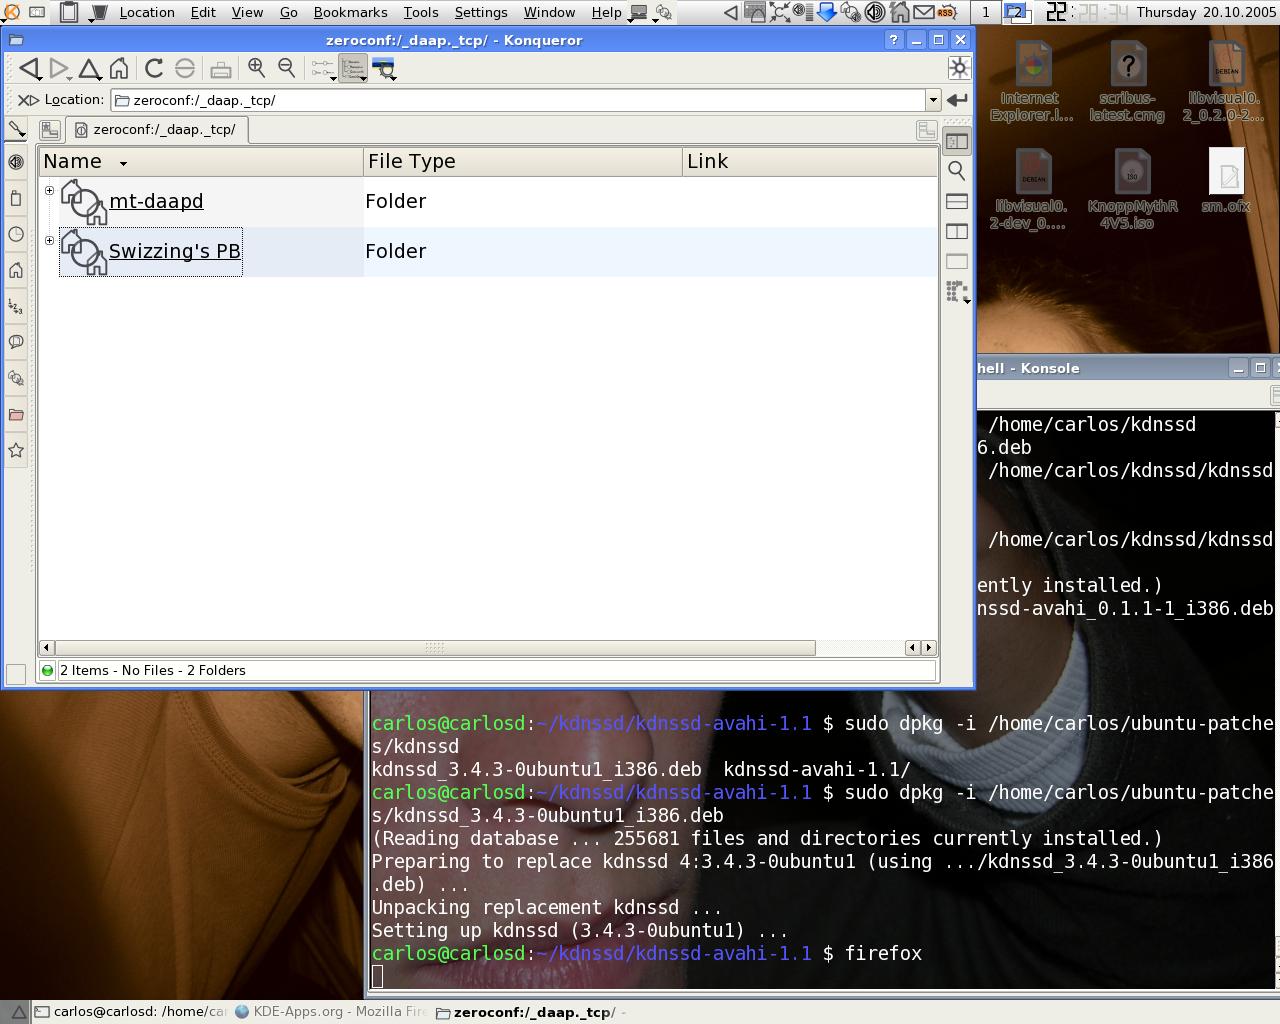The image size is (1280, 1024).
Task: Open the sidebar speech bubble panel
Action: 16,342
